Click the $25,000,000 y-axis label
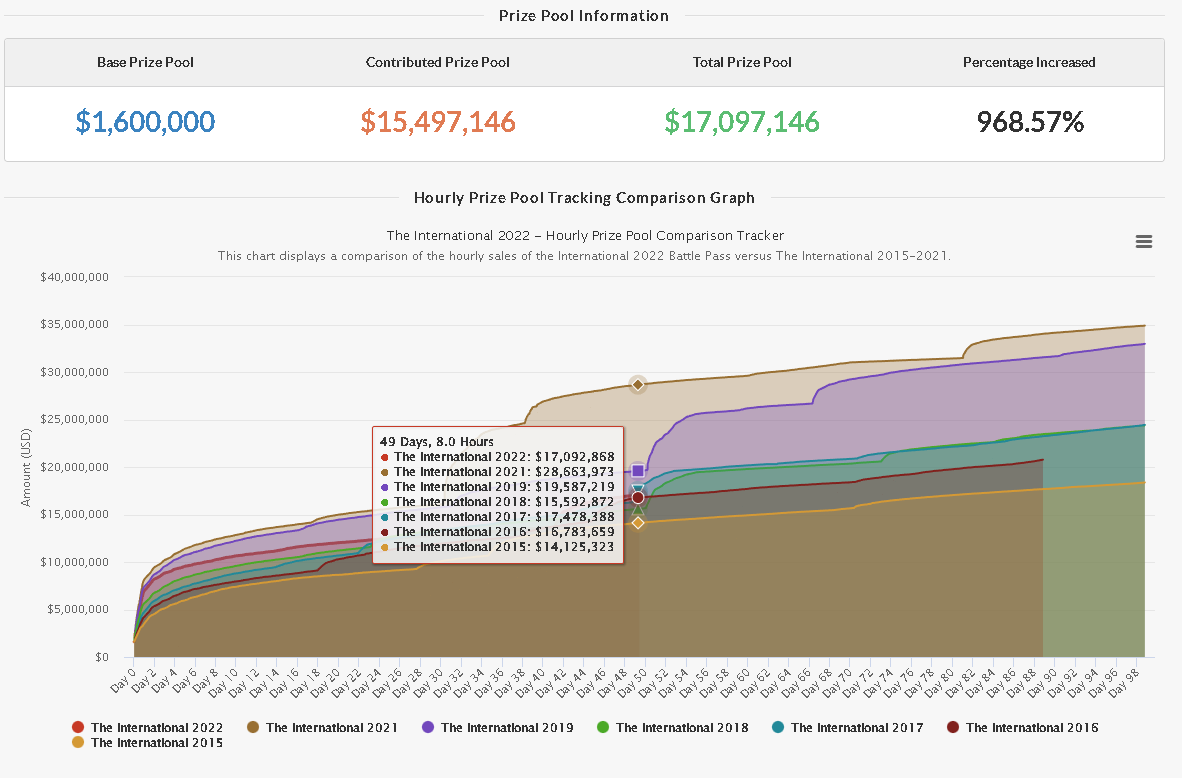The height and width of the screenshot is (778, 1182). (x=75, y=419)
